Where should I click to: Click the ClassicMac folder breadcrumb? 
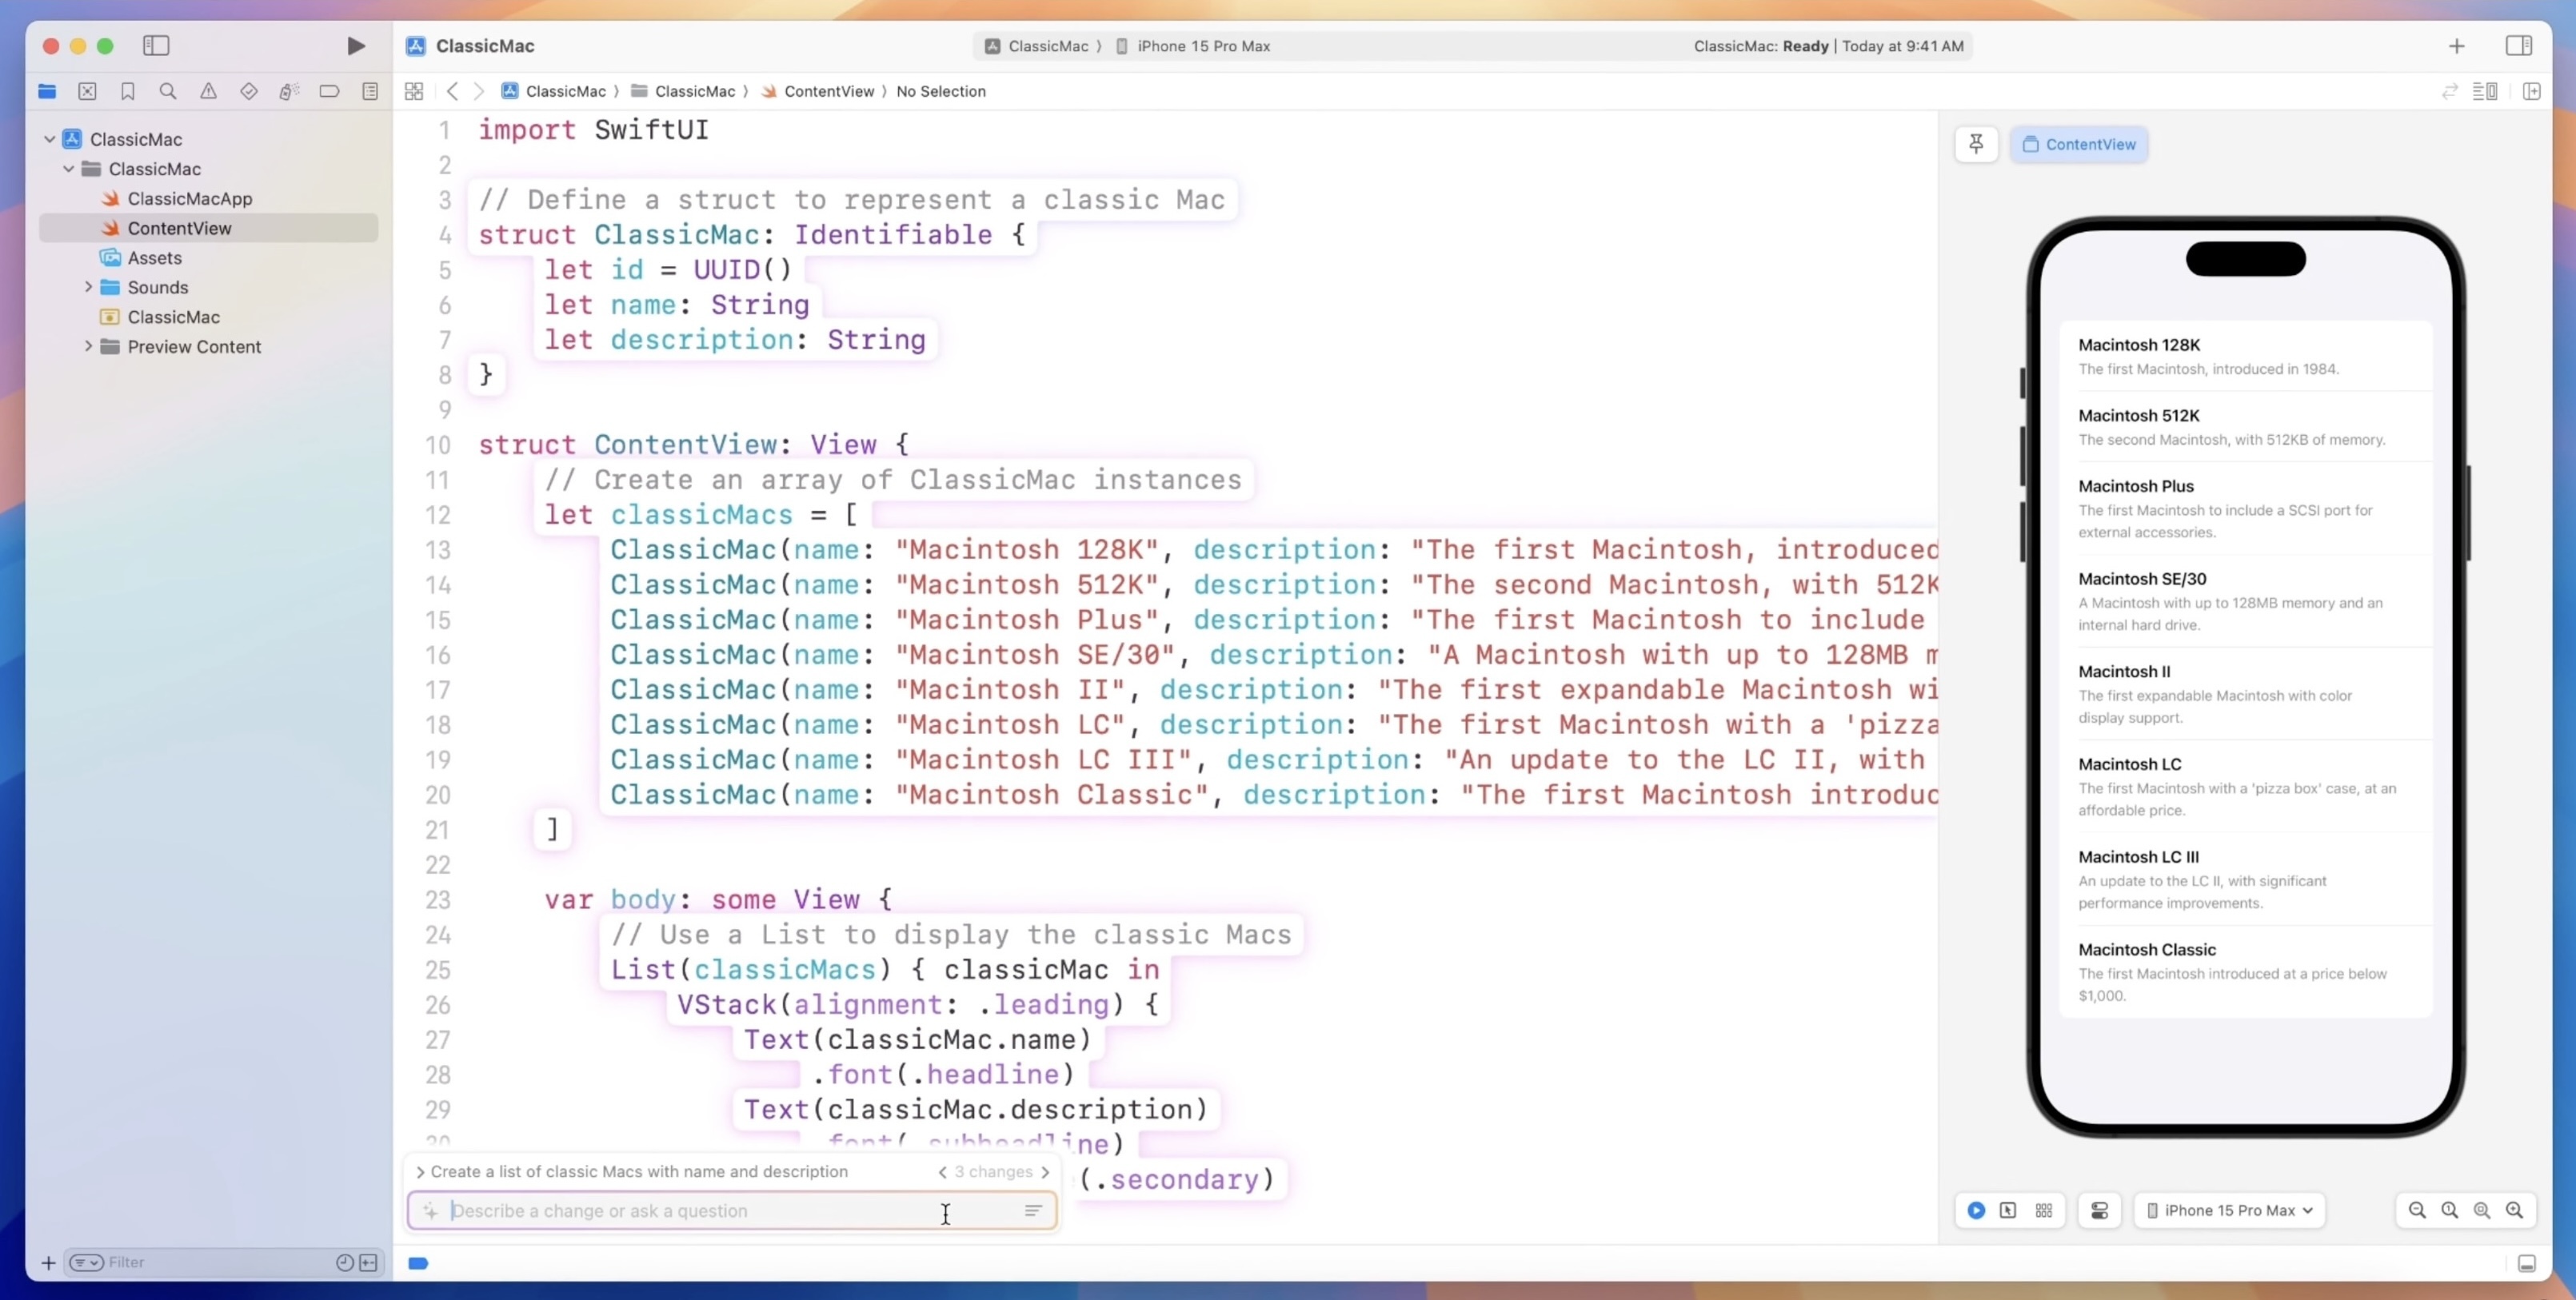pyautogui.click(x=684, y=91)
